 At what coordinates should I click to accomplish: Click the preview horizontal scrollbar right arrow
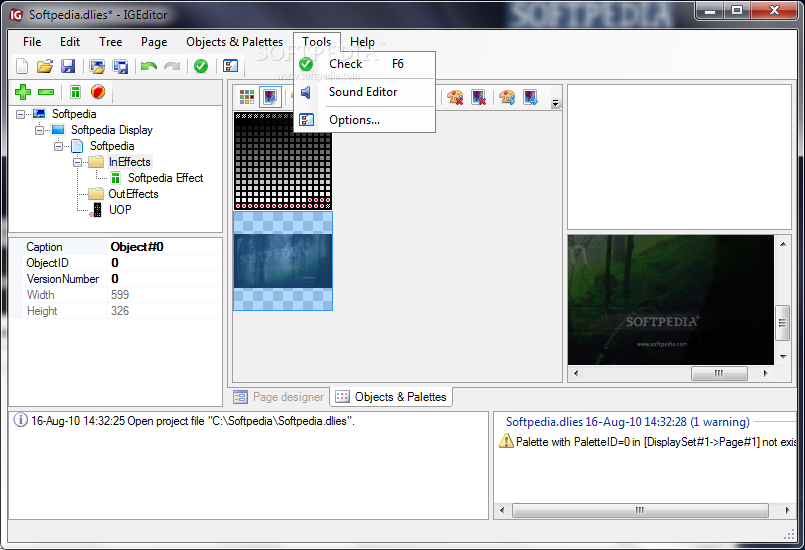tap(766, 373)
